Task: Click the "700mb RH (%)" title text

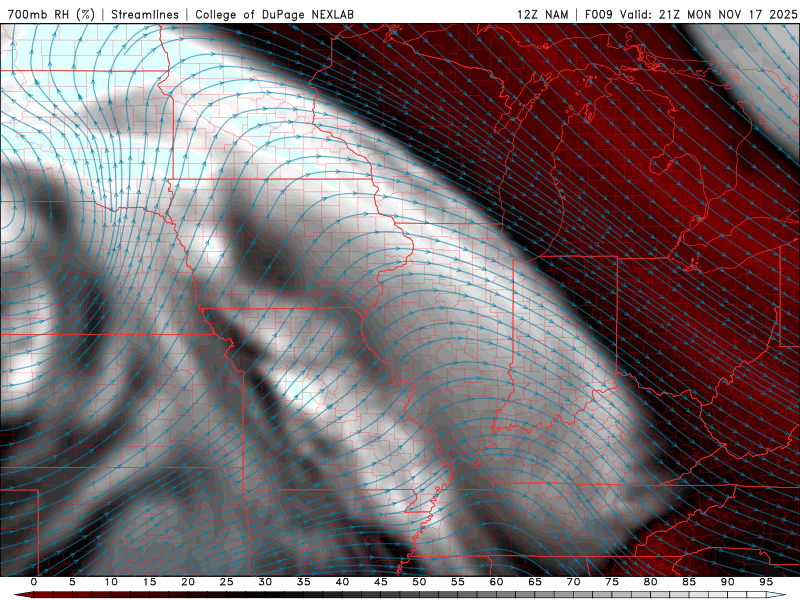Action: pos(52,14)
